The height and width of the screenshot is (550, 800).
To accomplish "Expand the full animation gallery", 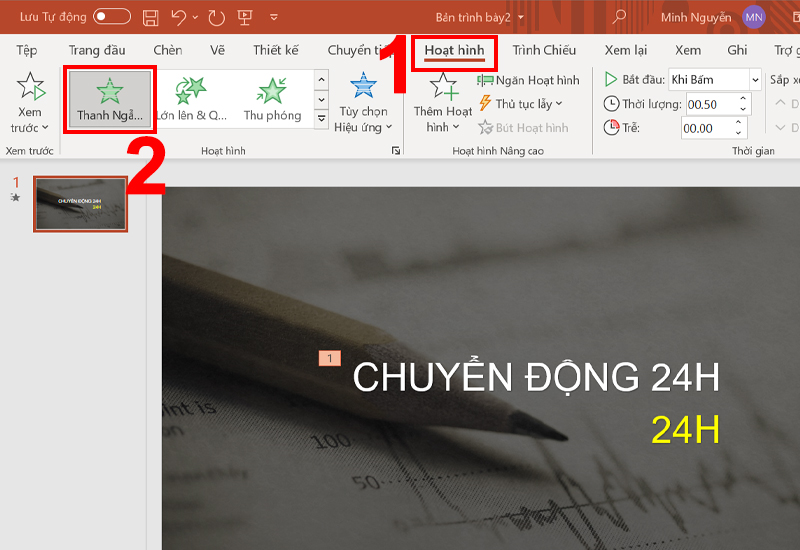I will pos(321,118).
